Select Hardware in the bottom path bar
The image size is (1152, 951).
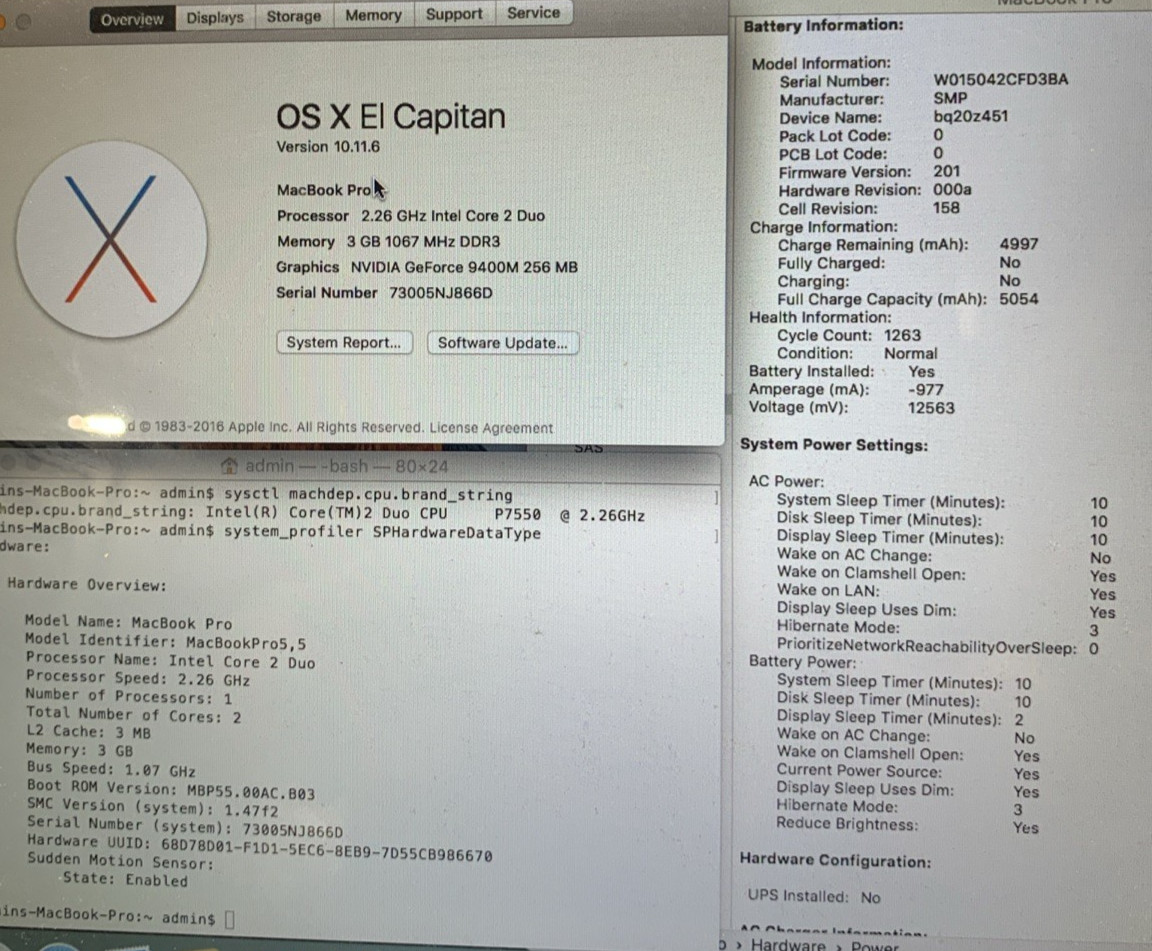point(788,944)
